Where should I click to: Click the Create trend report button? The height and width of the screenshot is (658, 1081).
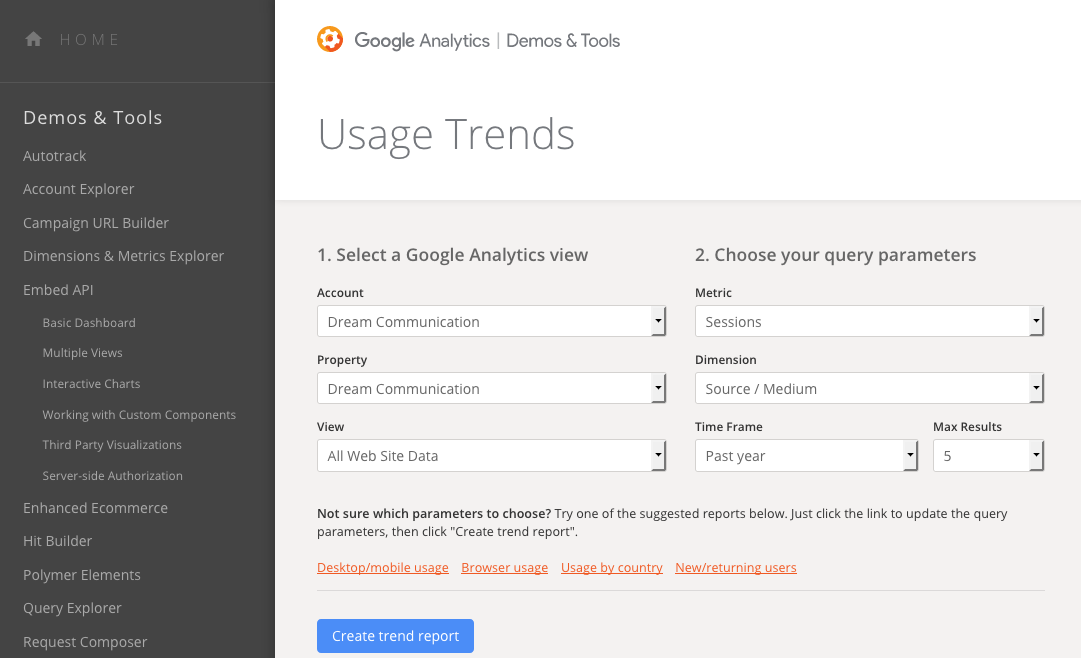click(x=395, y=636)
